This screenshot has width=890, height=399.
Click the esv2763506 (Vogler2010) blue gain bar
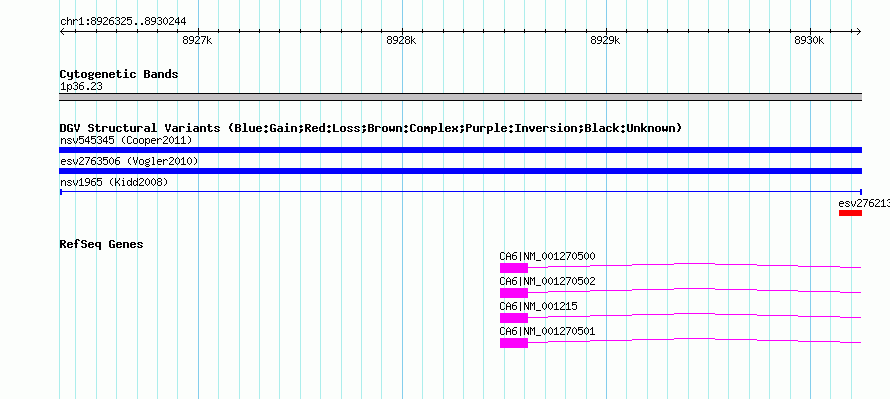tap(460, 171)
